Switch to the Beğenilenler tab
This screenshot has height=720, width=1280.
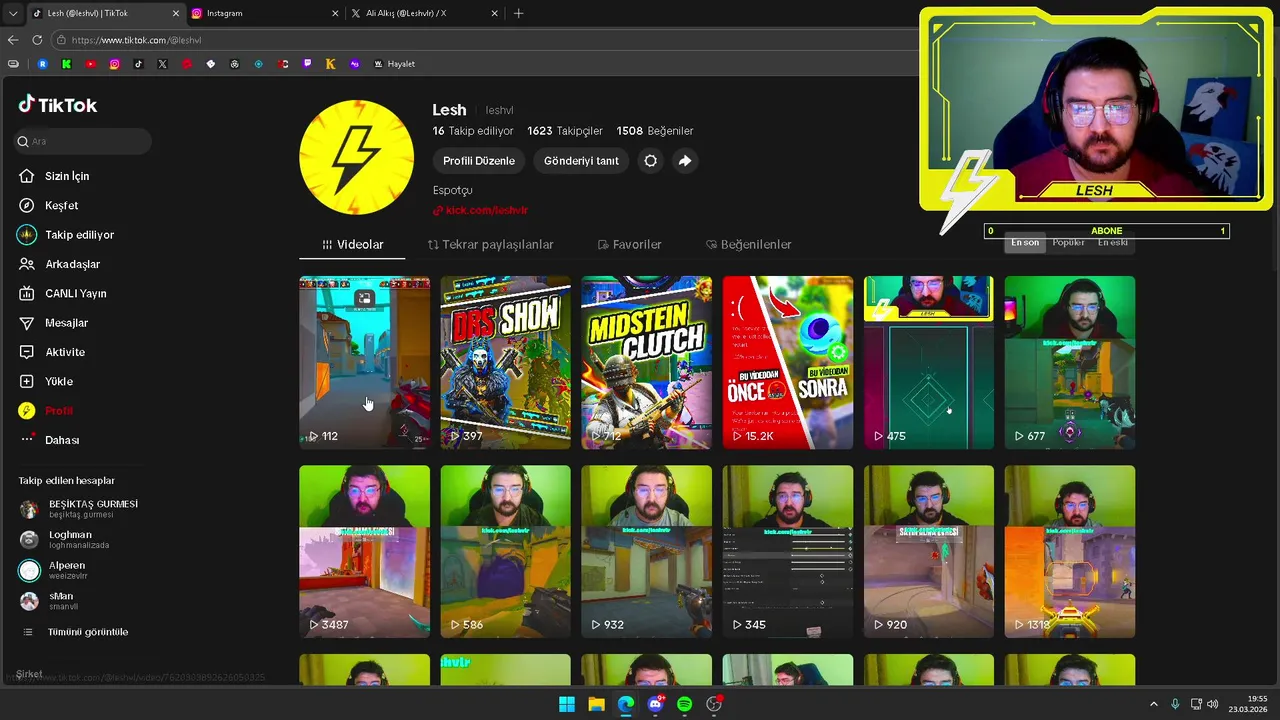point(748,245)
